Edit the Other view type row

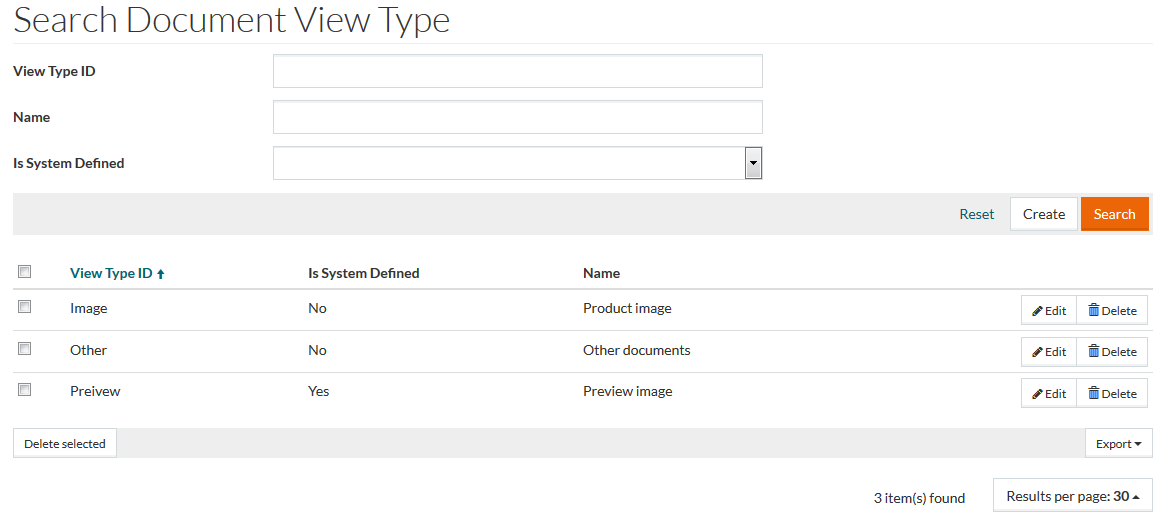[1048, 352]
